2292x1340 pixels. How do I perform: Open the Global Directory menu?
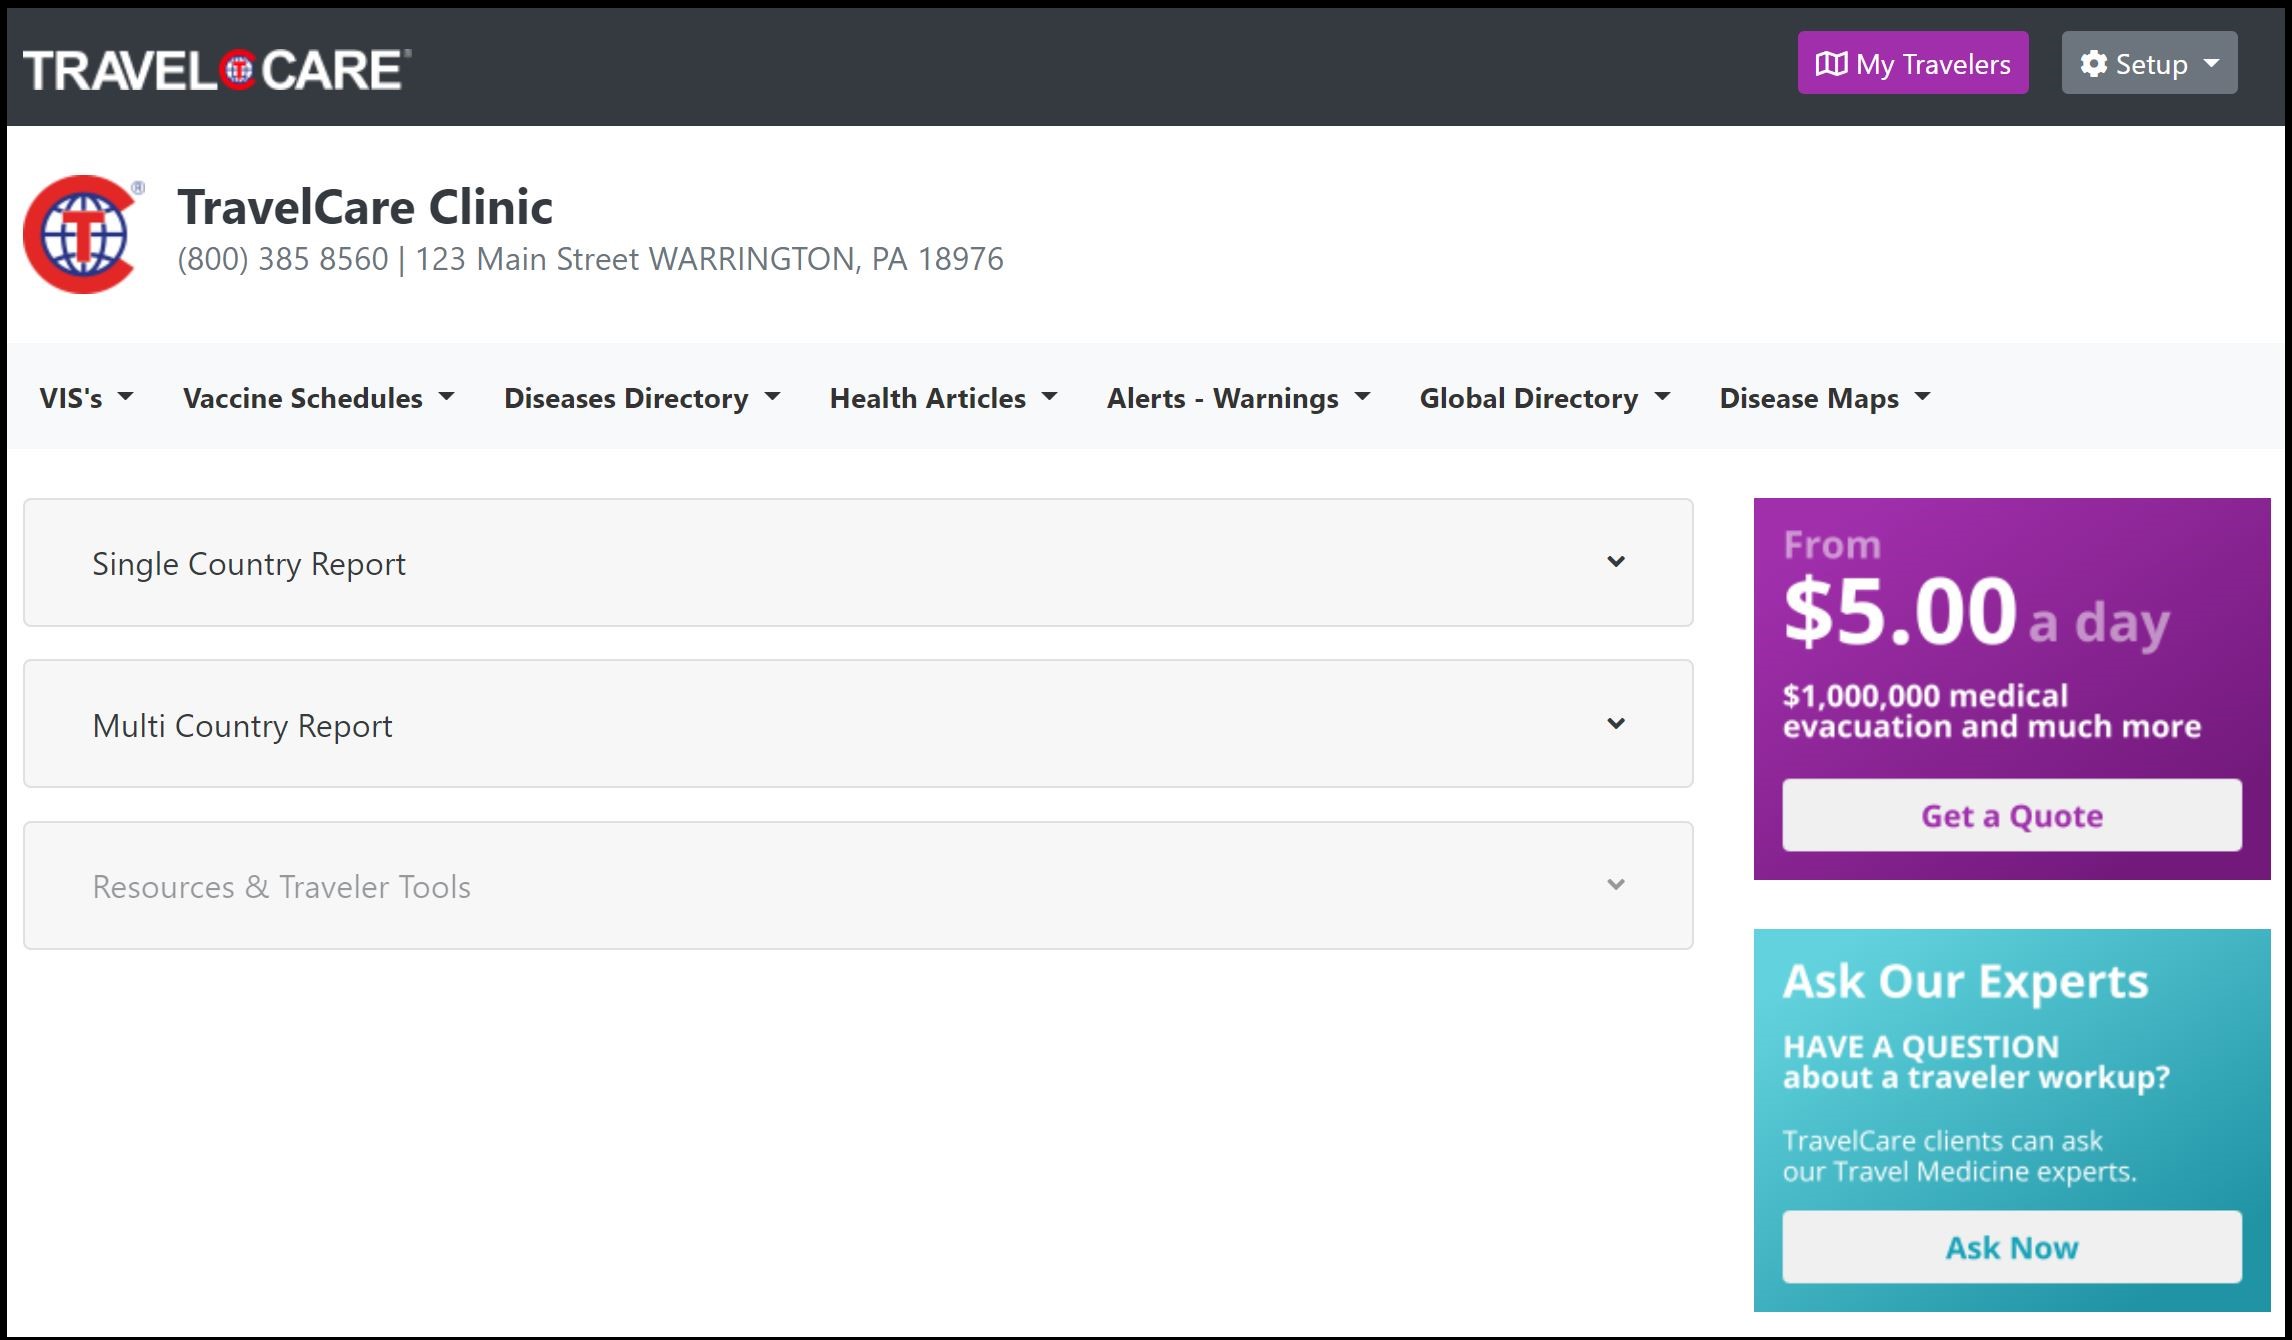point(1545,398)
